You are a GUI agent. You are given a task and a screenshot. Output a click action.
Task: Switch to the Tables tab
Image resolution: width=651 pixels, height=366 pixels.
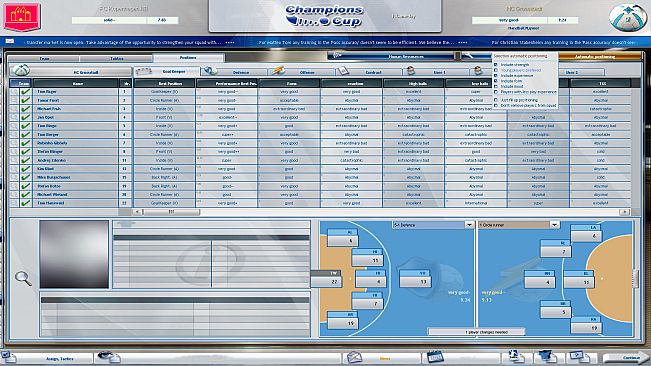click(117, 59)
